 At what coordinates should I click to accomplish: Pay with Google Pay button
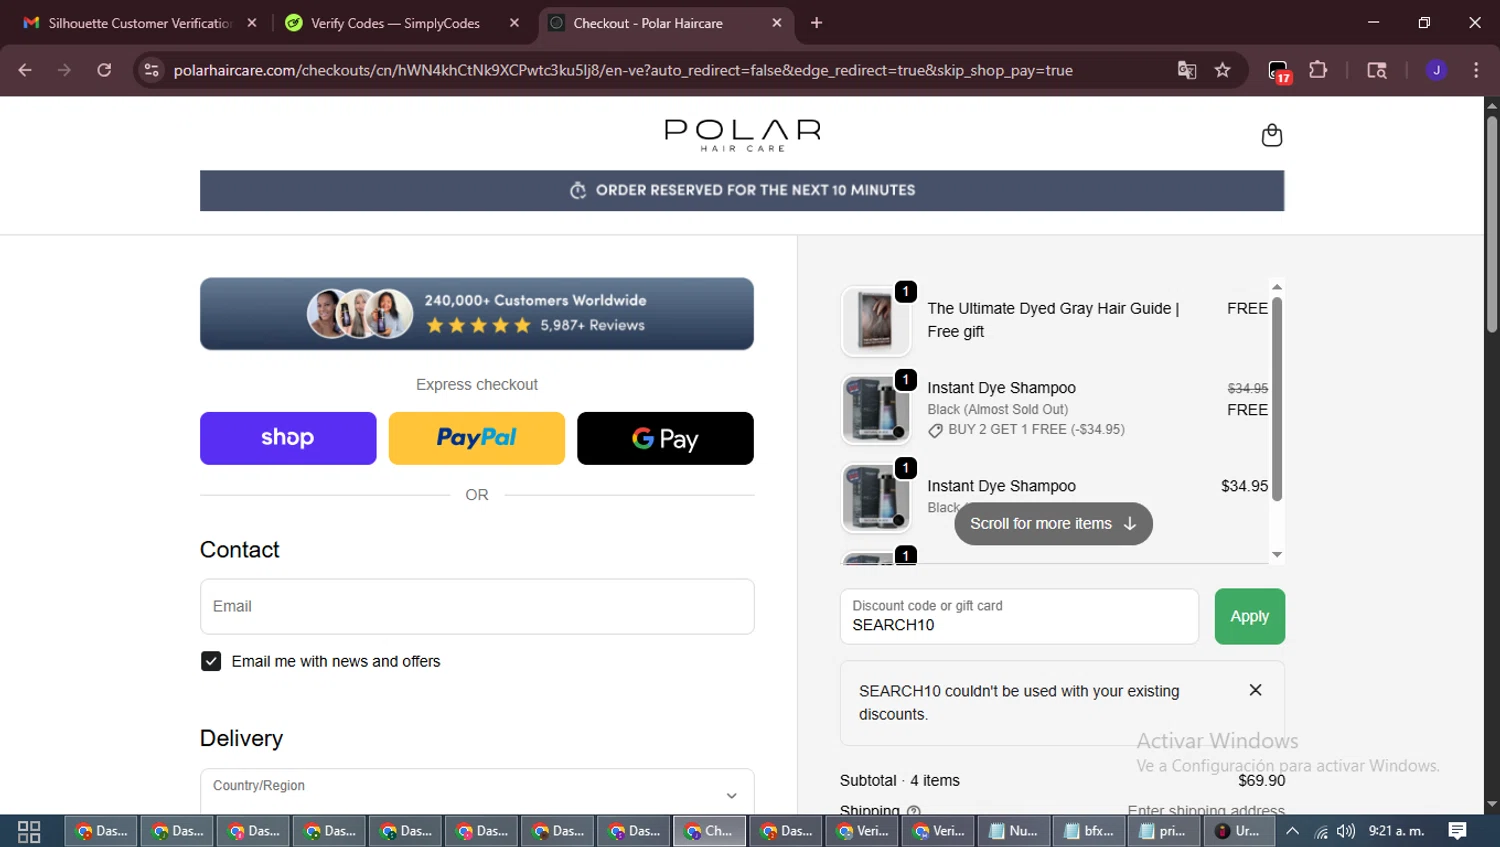(x=665, y=438)
